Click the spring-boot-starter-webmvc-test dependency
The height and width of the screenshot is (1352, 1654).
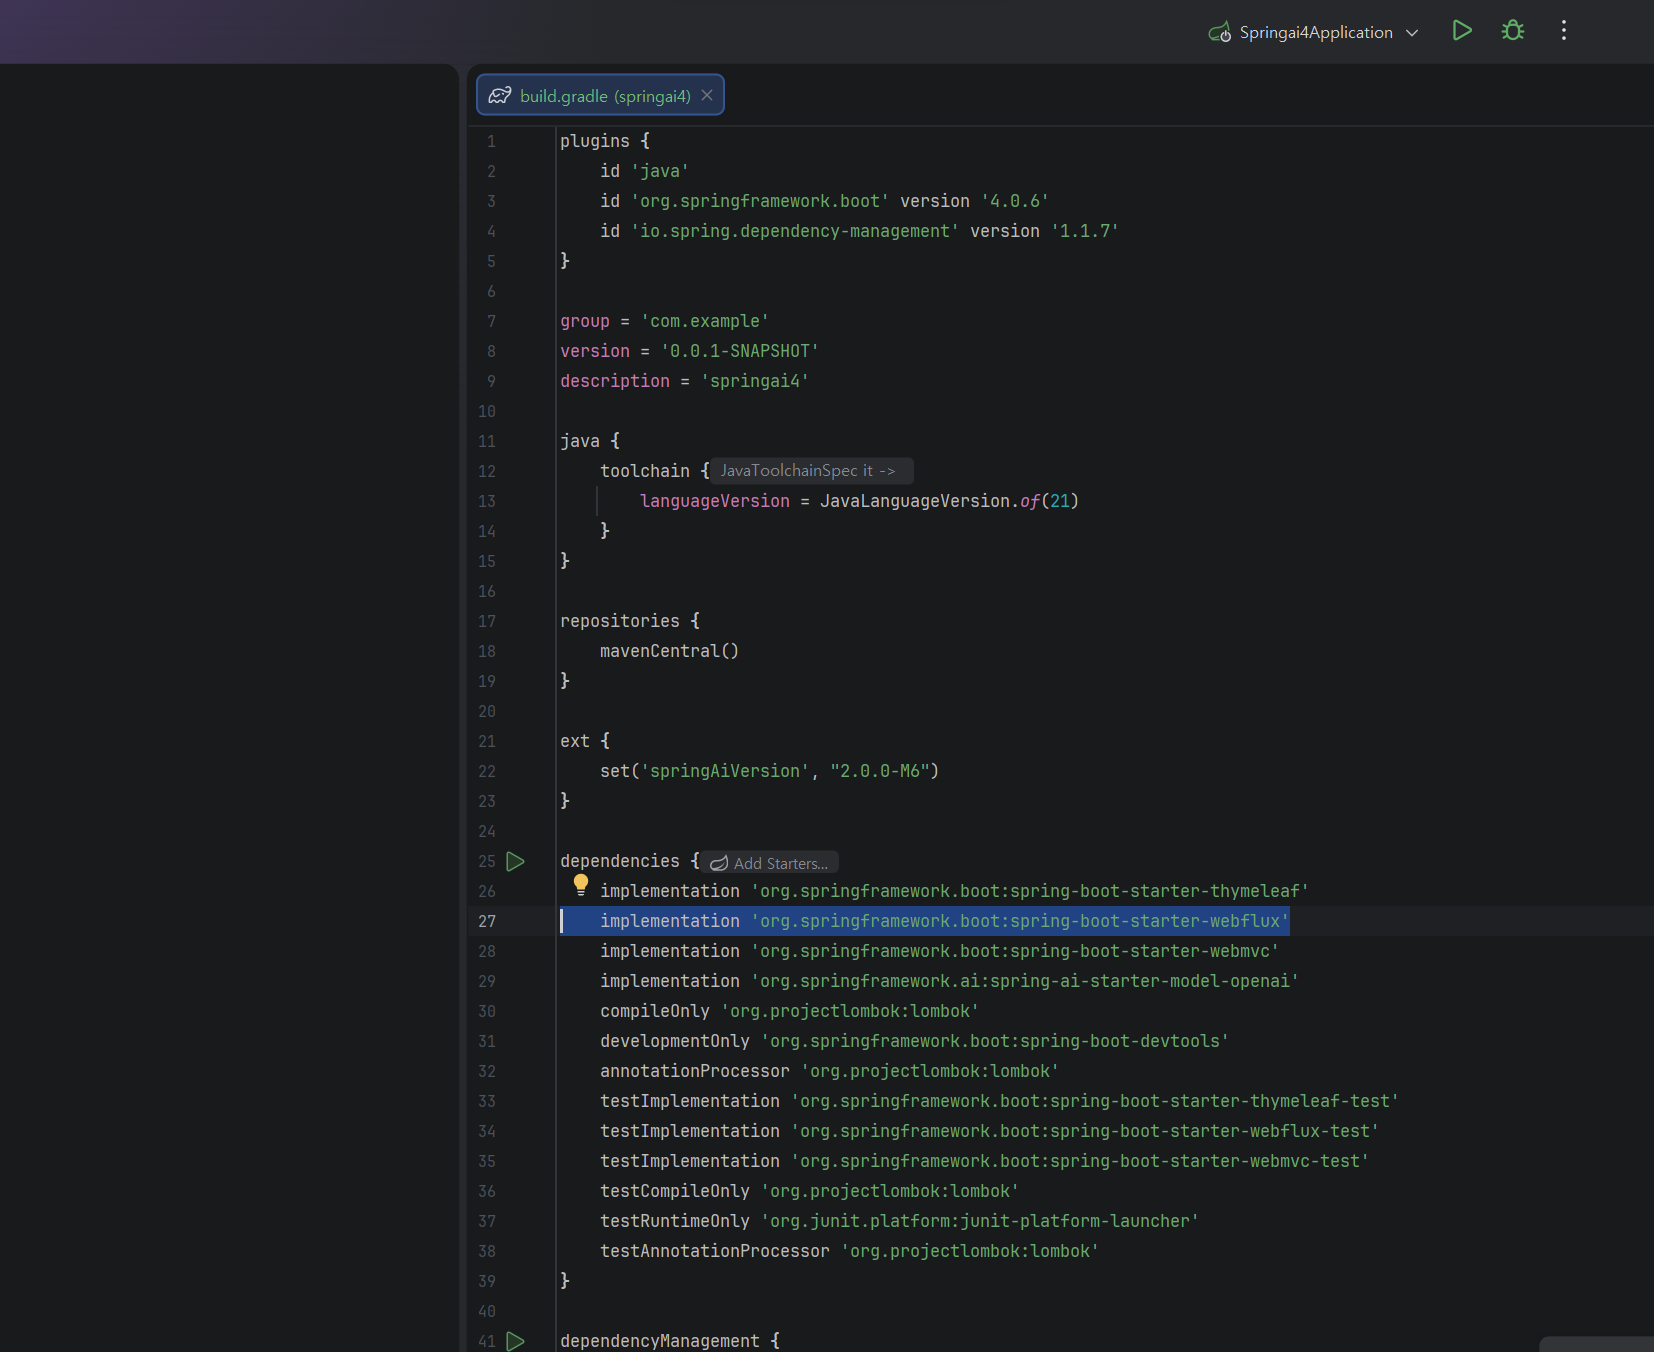tap(984, 1161)
